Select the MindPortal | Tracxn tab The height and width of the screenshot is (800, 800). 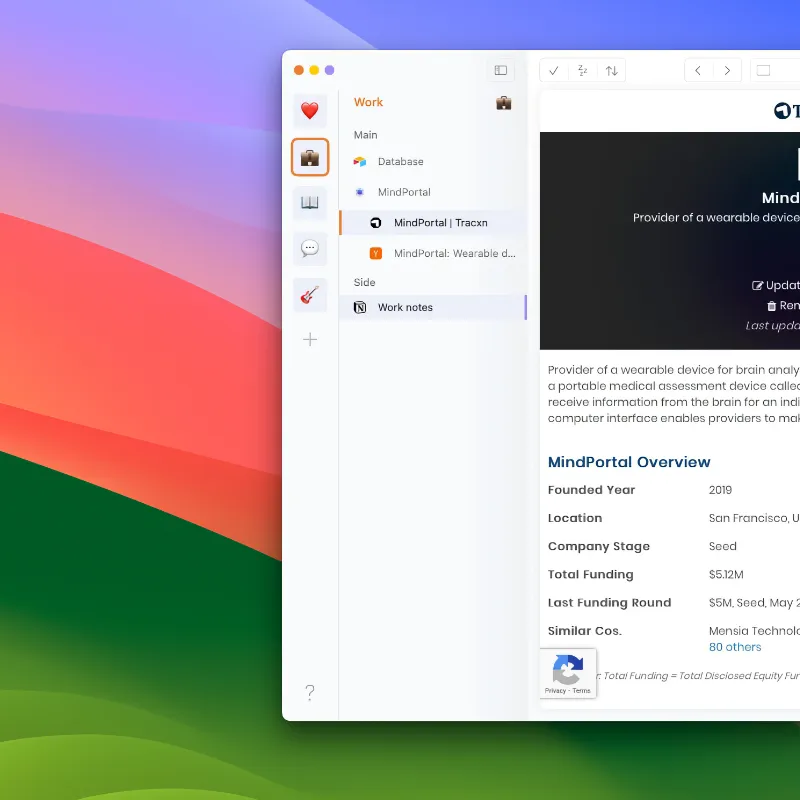pos(440,223)
